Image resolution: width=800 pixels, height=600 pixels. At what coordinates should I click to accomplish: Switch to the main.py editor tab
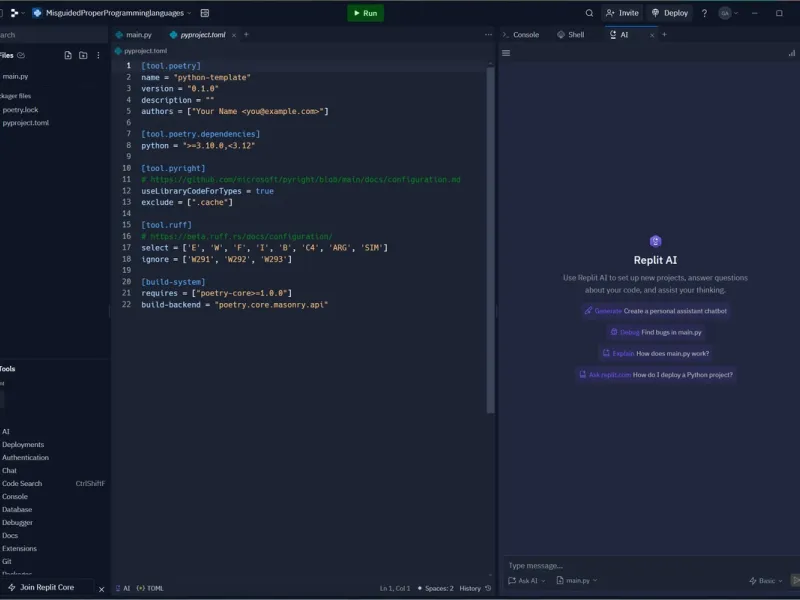pyautogui.click(x=134, y=35)
